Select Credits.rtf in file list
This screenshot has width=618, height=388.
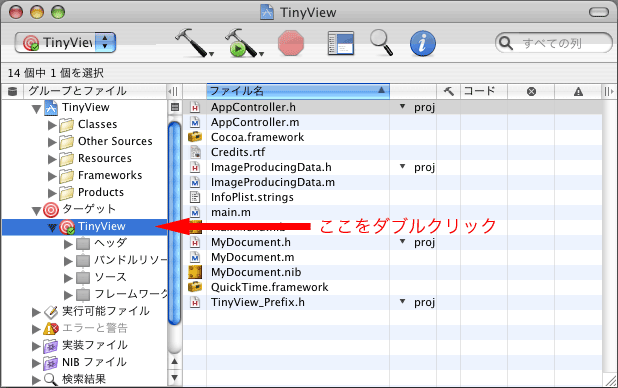tap(238, 152)
